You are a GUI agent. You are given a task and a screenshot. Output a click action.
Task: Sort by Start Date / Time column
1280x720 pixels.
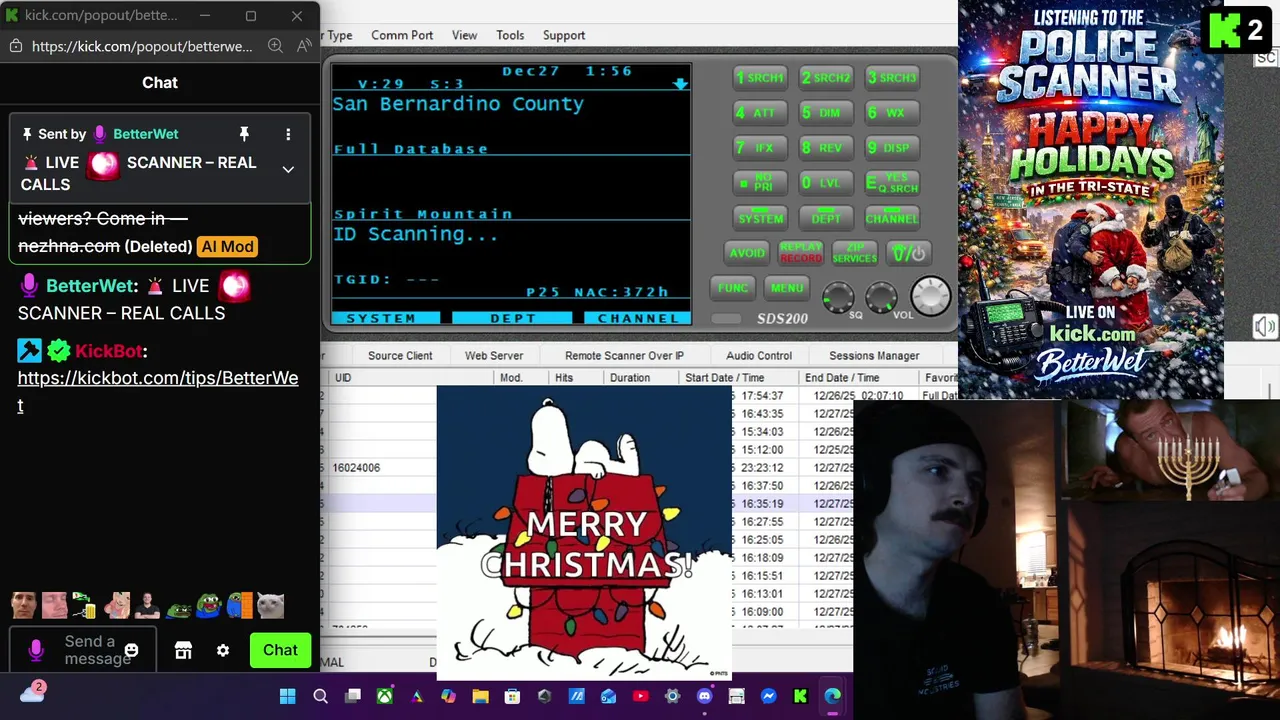tap(740, 378)
